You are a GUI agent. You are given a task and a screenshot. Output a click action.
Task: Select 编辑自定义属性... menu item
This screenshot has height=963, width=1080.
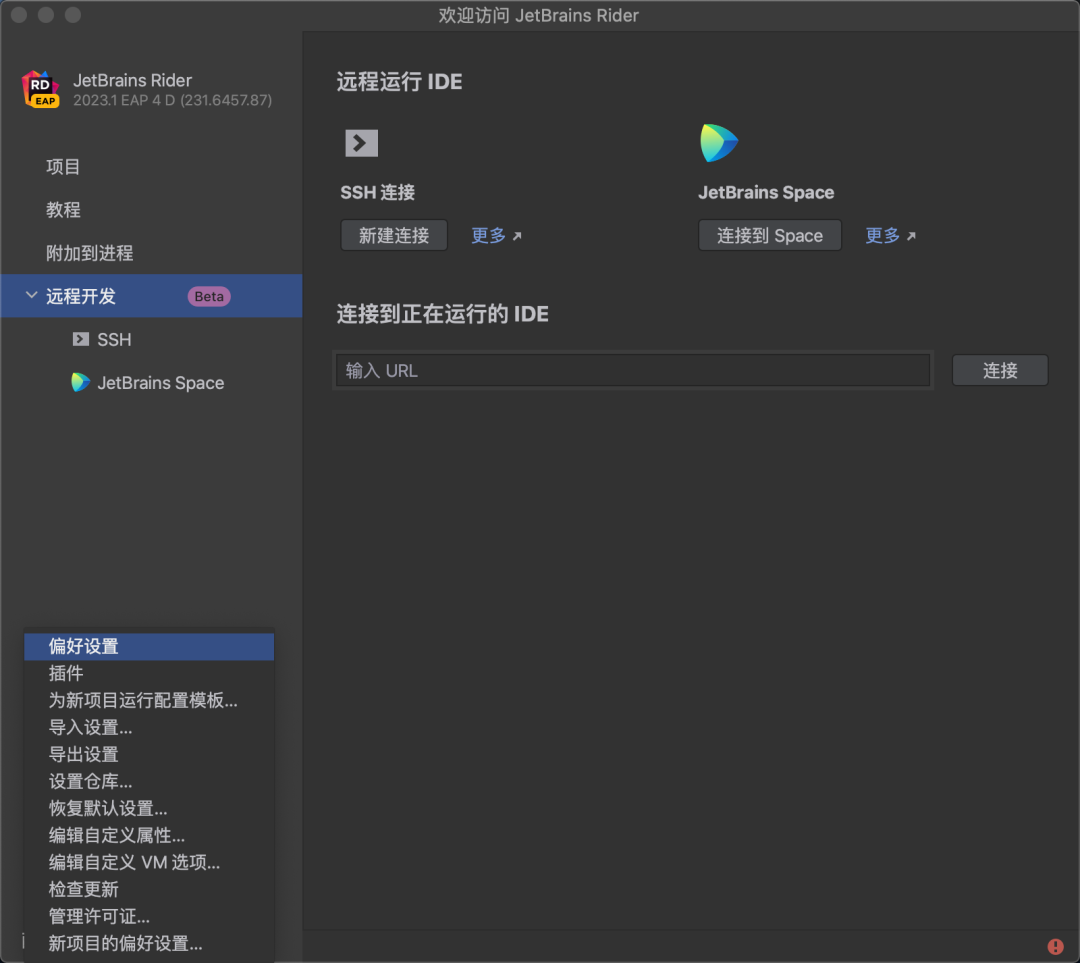point(149,836)
